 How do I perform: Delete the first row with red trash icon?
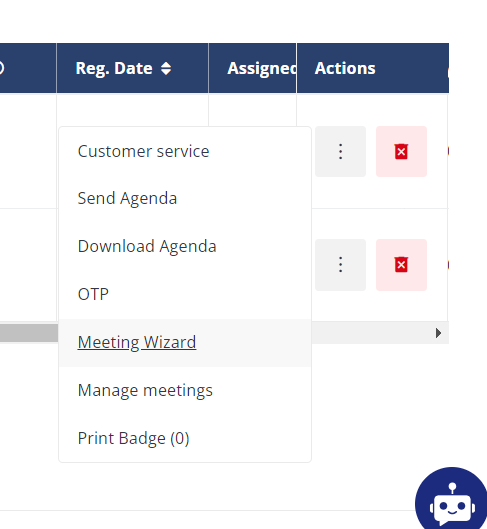click(x=401, y=151)
